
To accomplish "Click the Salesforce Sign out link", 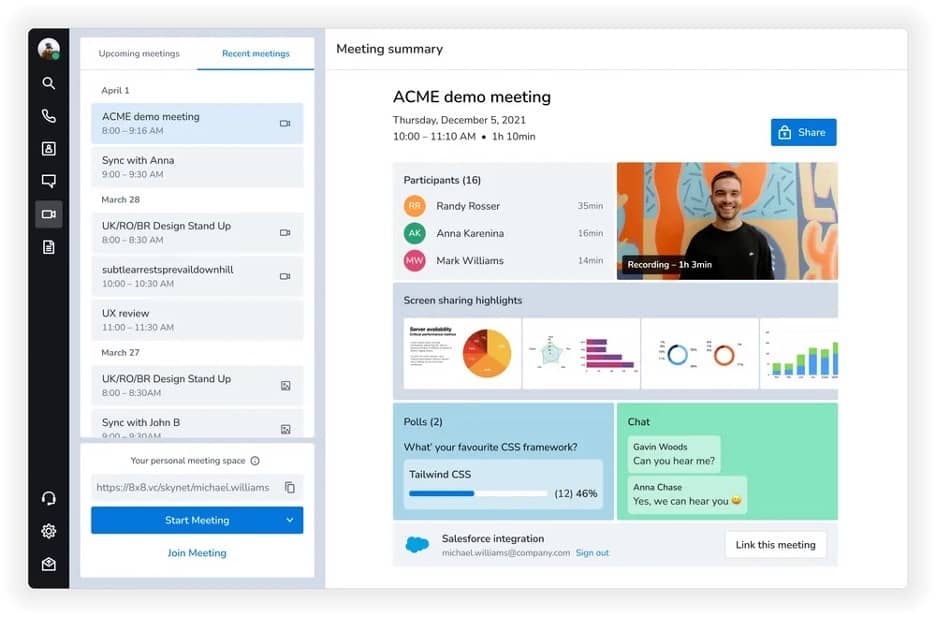I will coord(592,553).
